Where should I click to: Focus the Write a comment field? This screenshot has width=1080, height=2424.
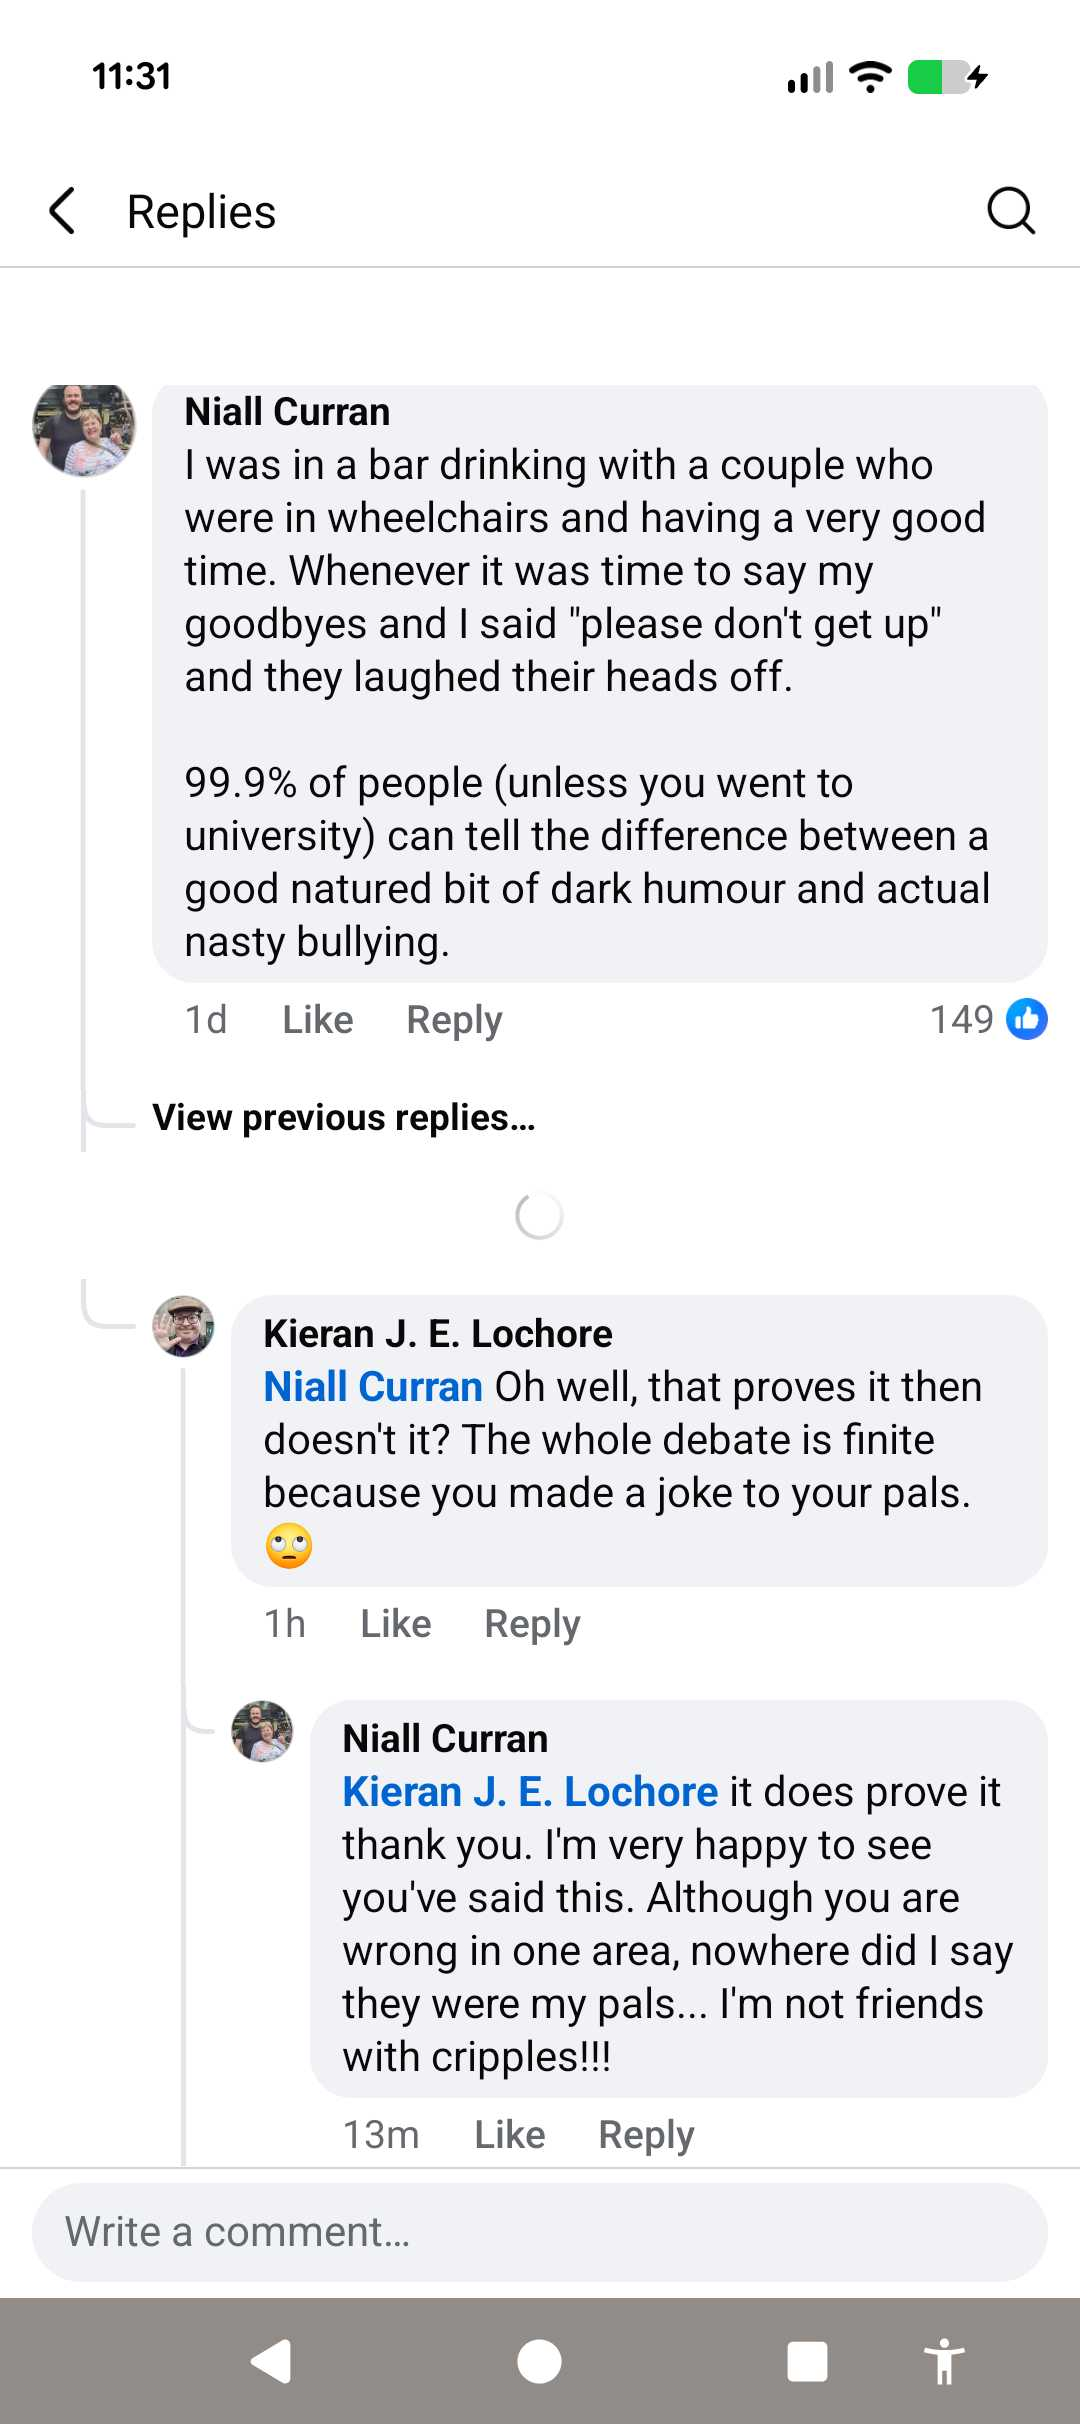pyautogui.click(x=540, y=2232)
